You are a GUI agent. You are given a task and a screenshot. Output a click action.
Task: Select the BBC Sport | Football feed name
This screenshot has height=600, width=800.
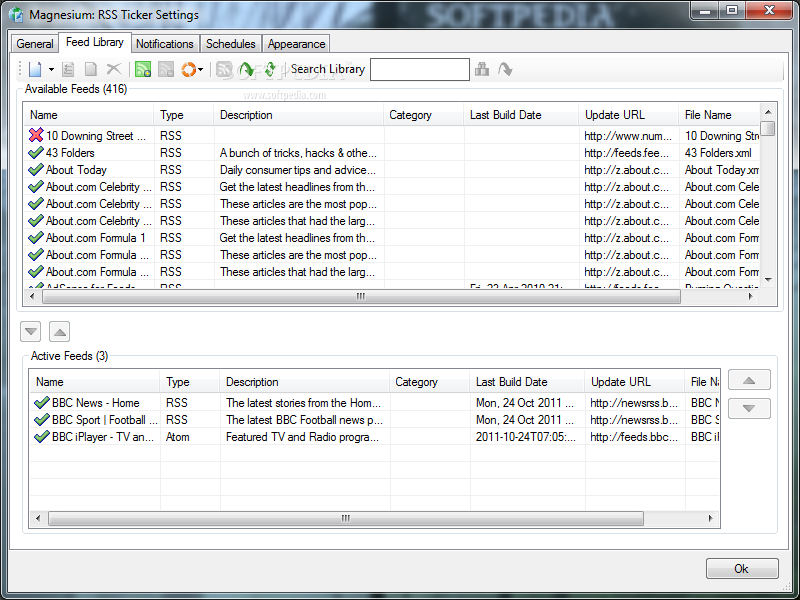click(x=105, y=420)
